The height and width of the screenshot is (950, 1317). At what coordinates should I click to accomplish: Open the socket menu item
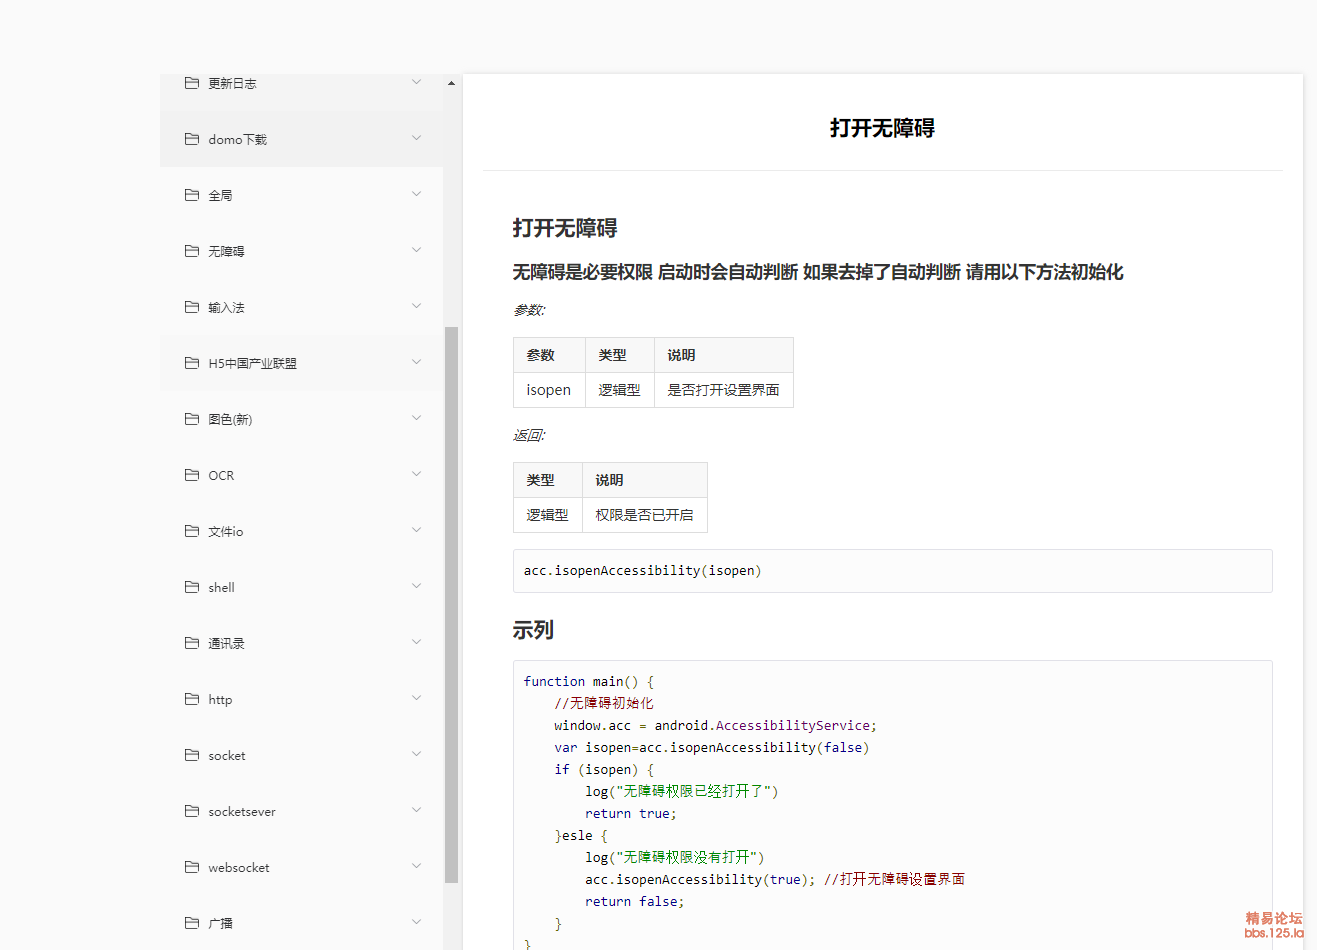click(227, 756)
